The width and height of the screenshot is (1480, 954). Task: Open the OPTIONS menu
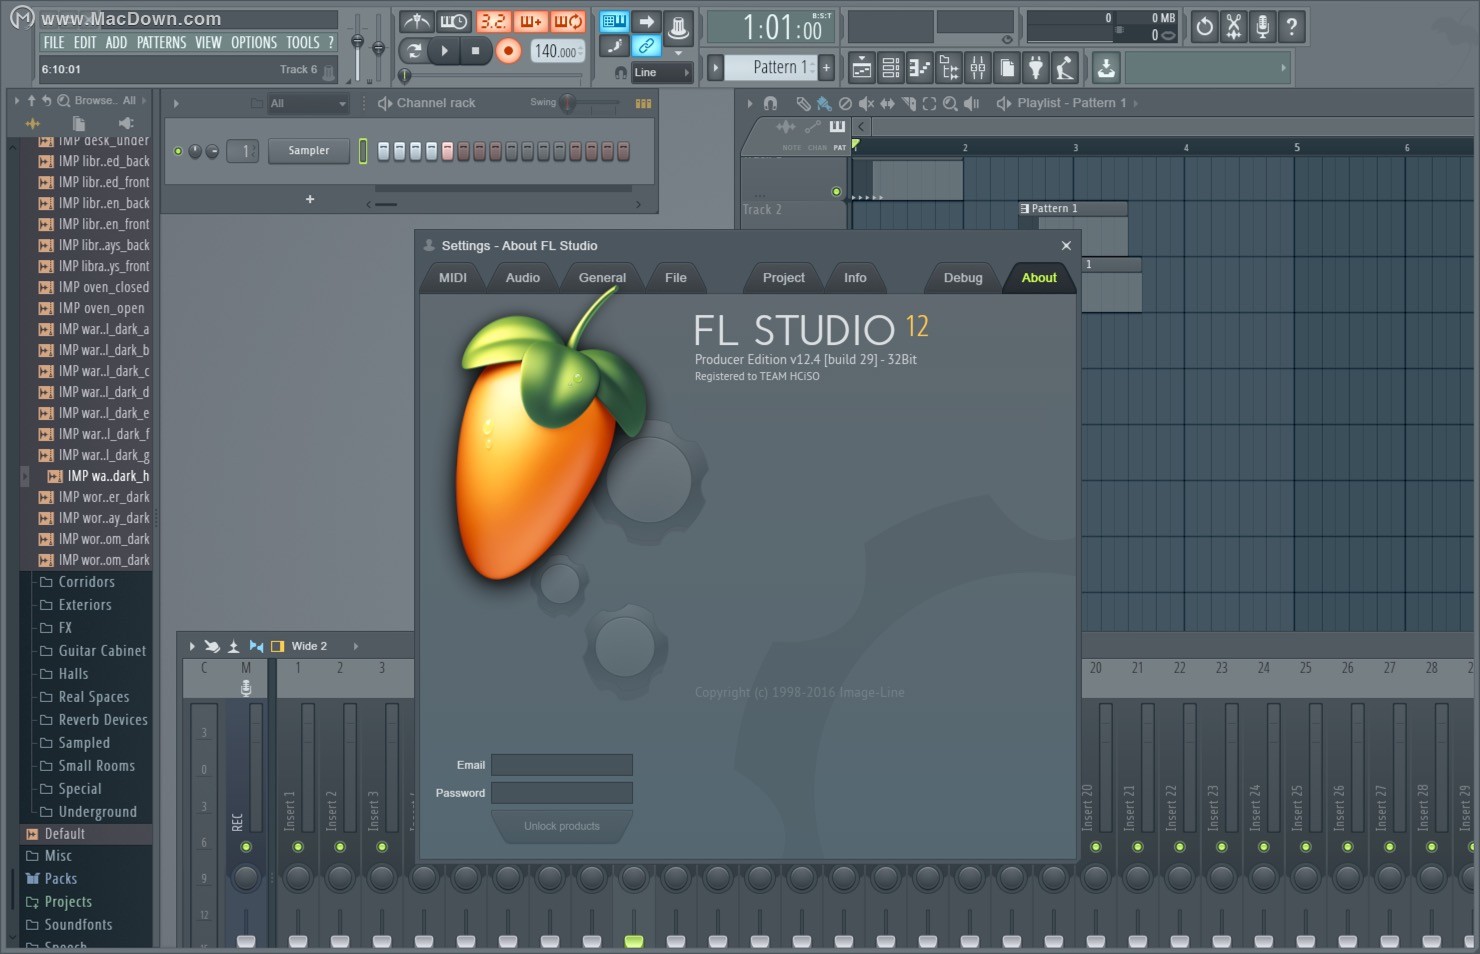coord(254,42)
